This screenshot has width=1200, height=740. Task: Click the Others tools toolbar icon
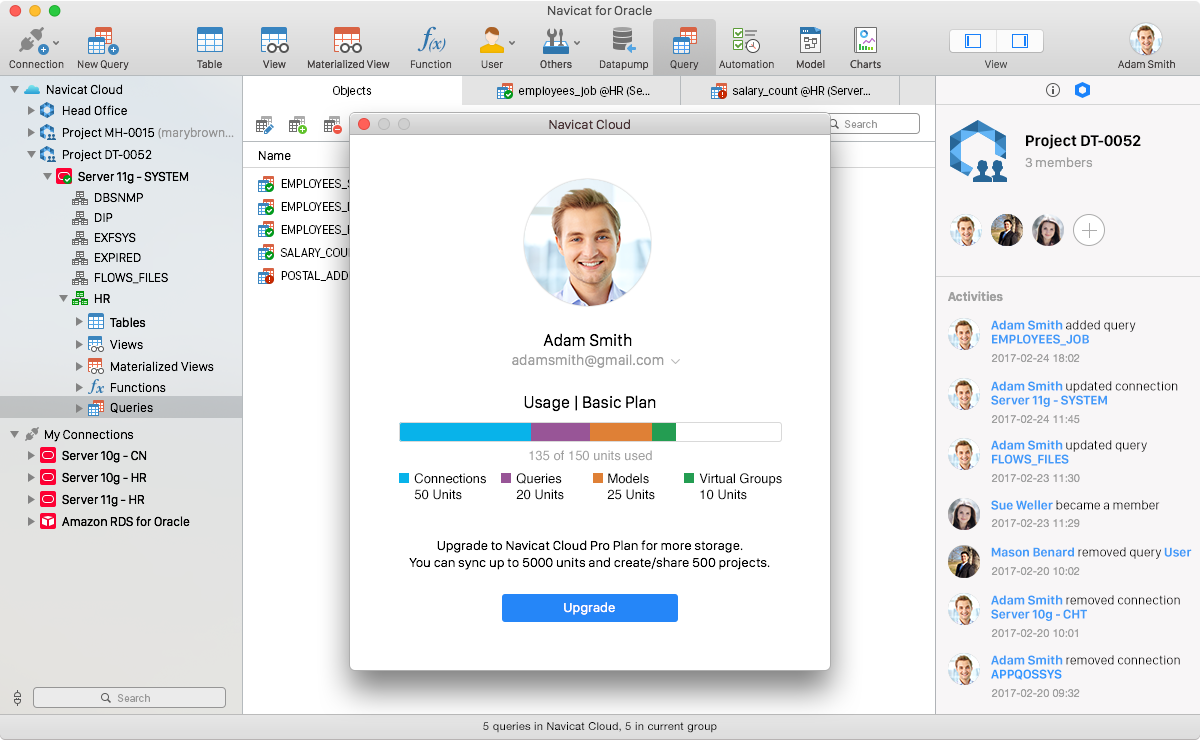click(556, 47)
